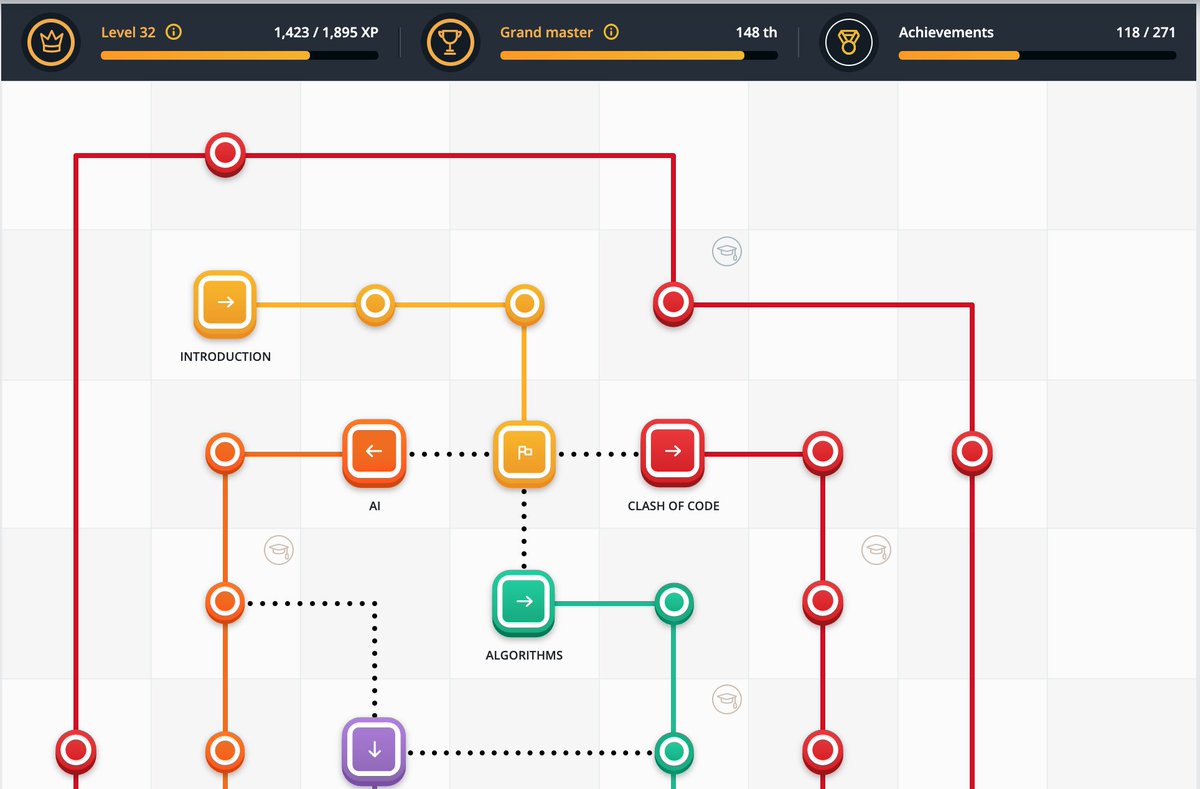The image size is (1200, 789).
Task: Select red circle node right of green Algorithms circle
Action: pyautogui.click(x=822, y=604)
